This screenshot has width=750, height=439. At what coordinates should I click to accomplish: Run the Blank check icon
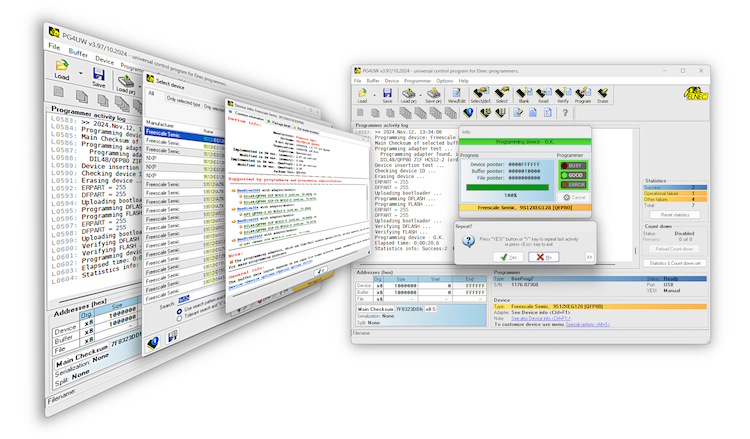tap(524, 93)
